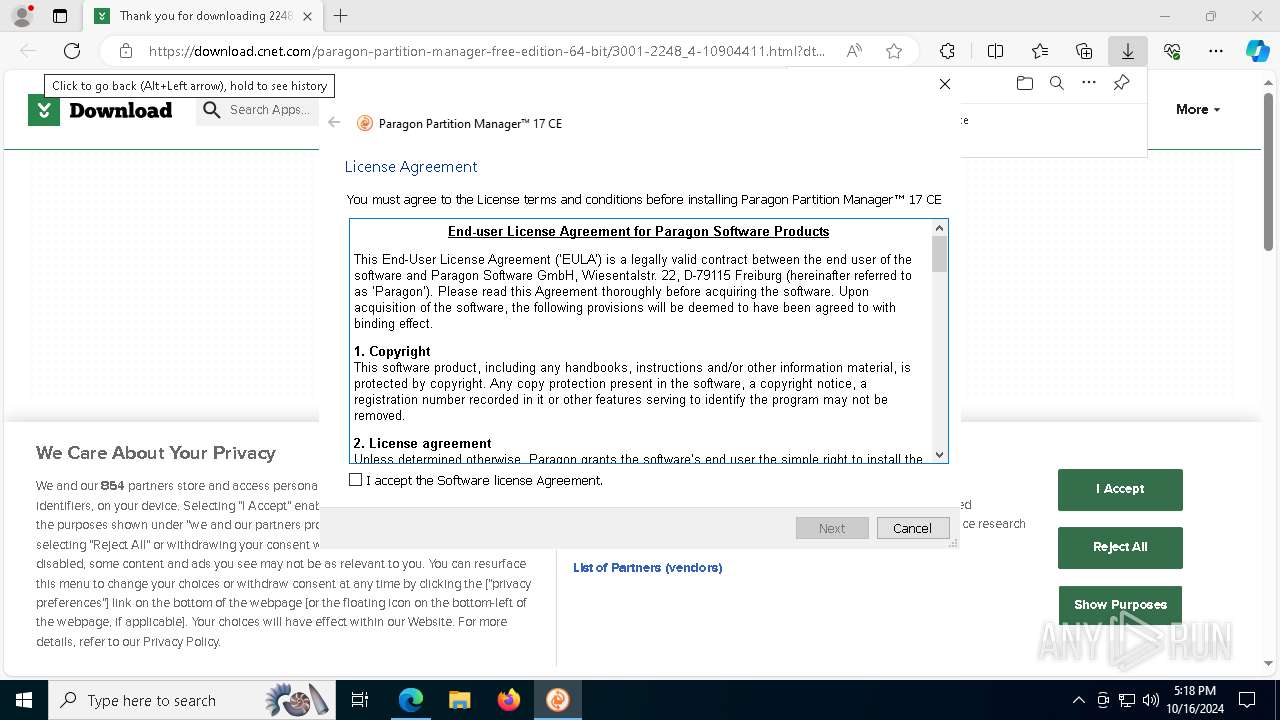This screenshot has width=1280, height=720.
Task: Open Microsoft Edge from taskbar
Action: point(411,700)
